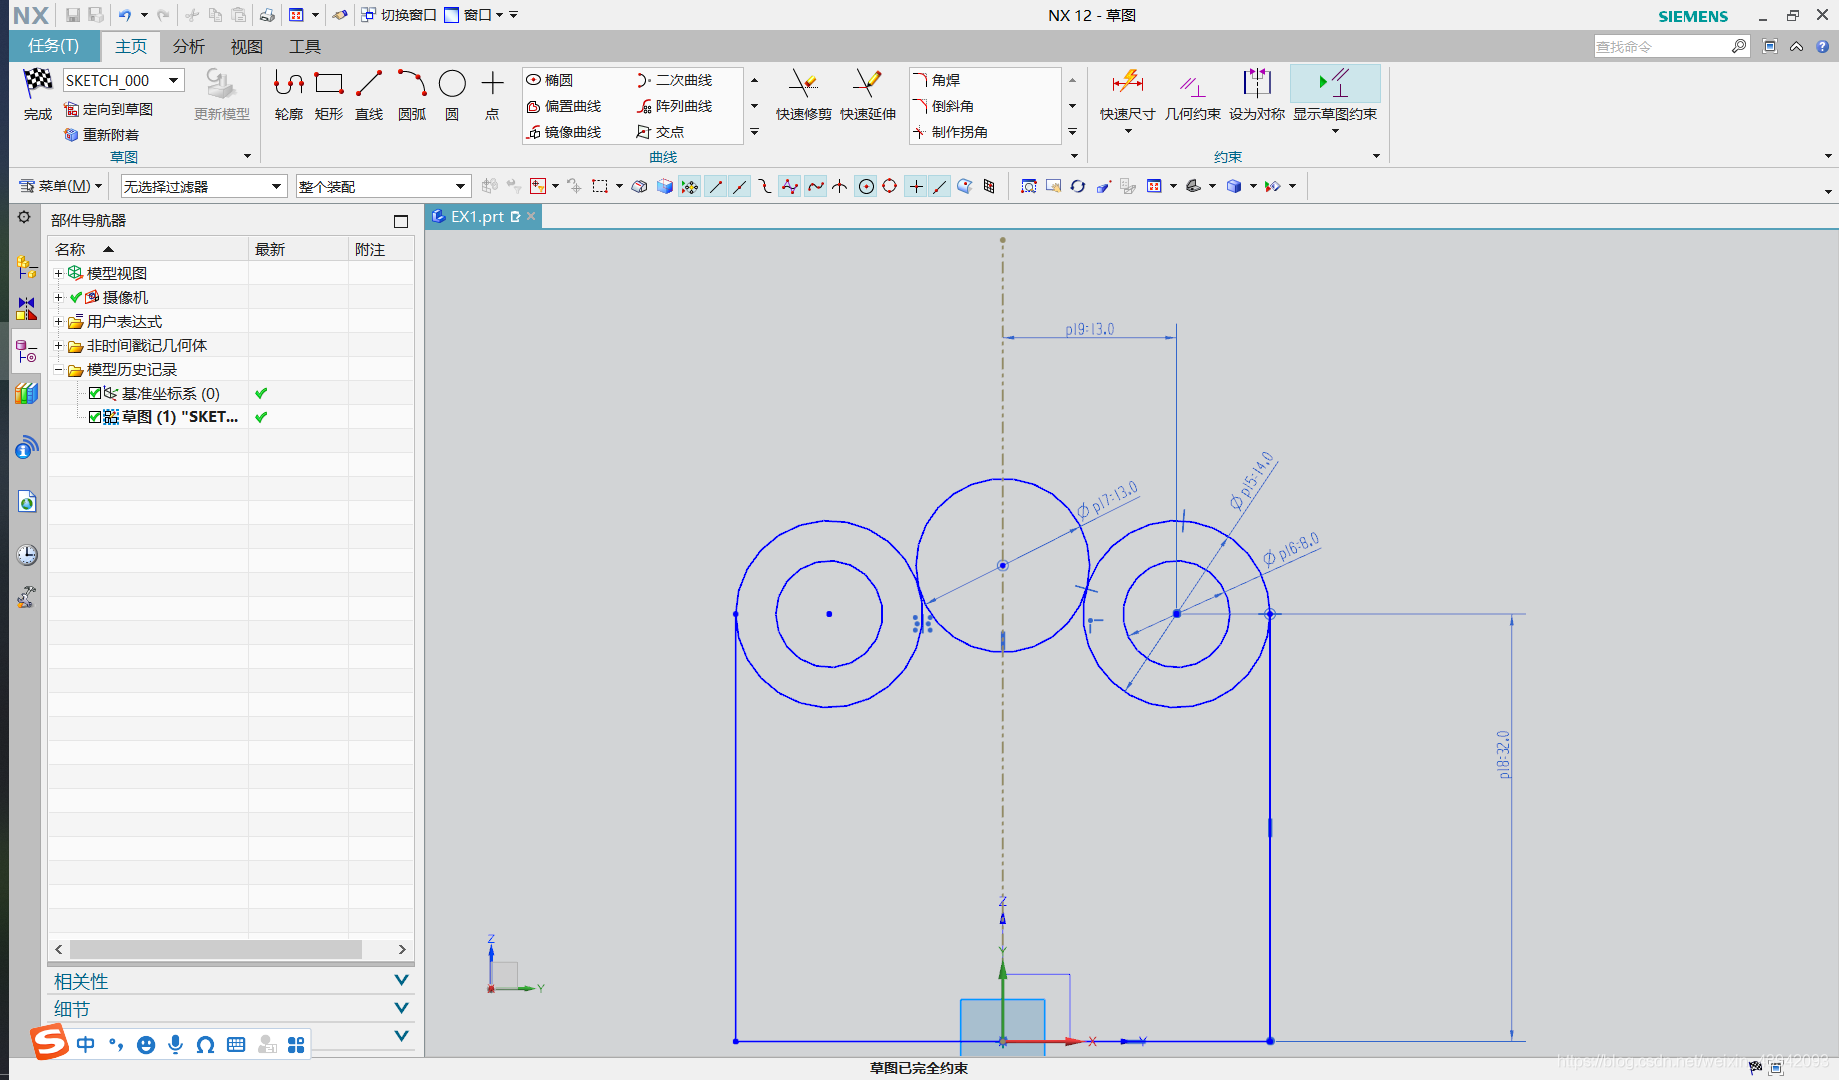Click the Undo icon in title bar
1839x1080 pixels.
125,15
